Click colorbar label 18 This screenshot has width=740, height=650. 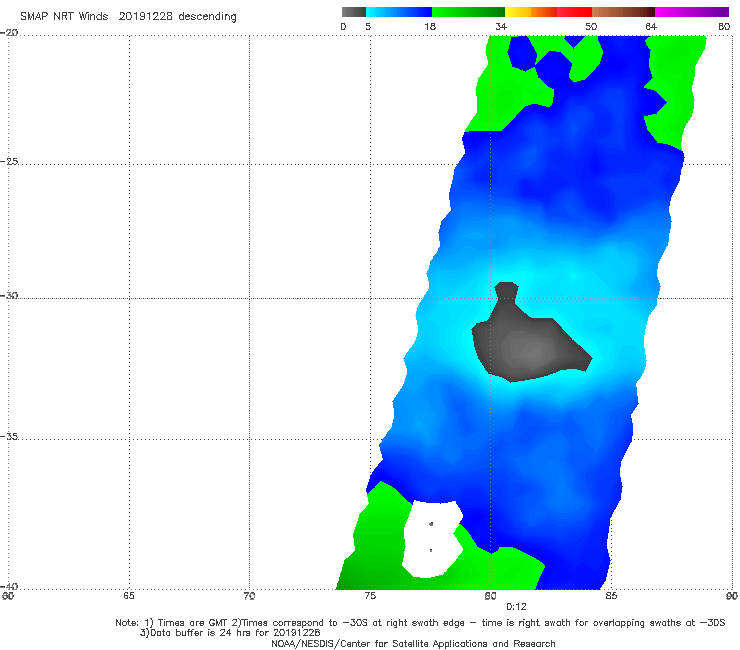click(430, 26)
